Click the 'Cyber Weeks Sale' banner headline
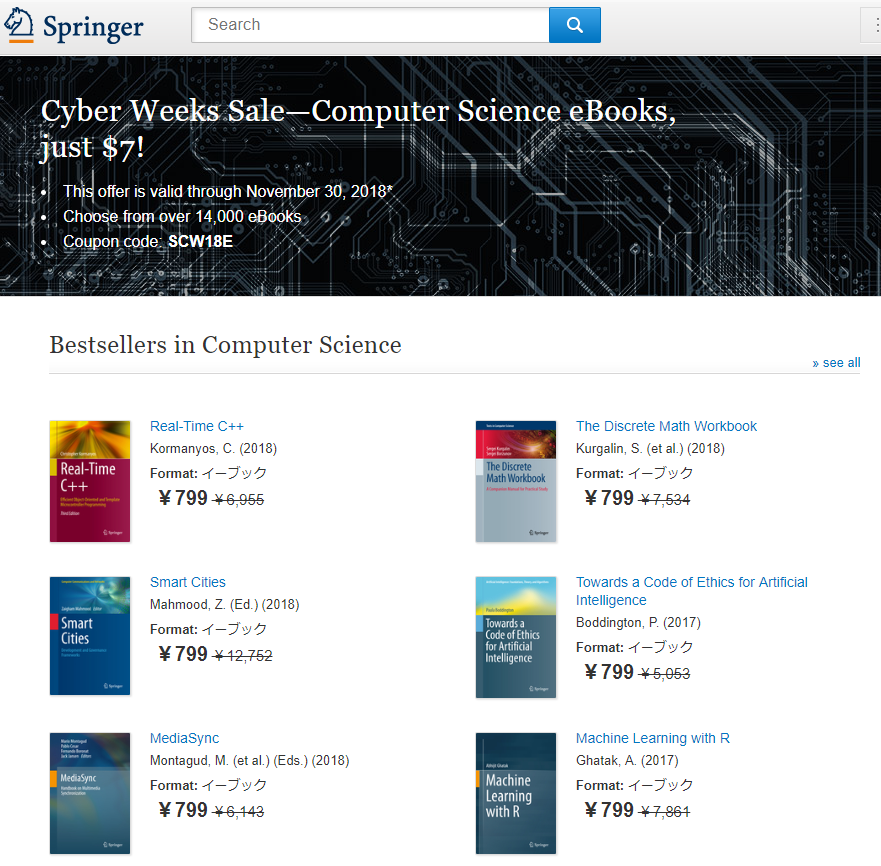This screenshot has width=881, height=866. click(x=358, y=129)
